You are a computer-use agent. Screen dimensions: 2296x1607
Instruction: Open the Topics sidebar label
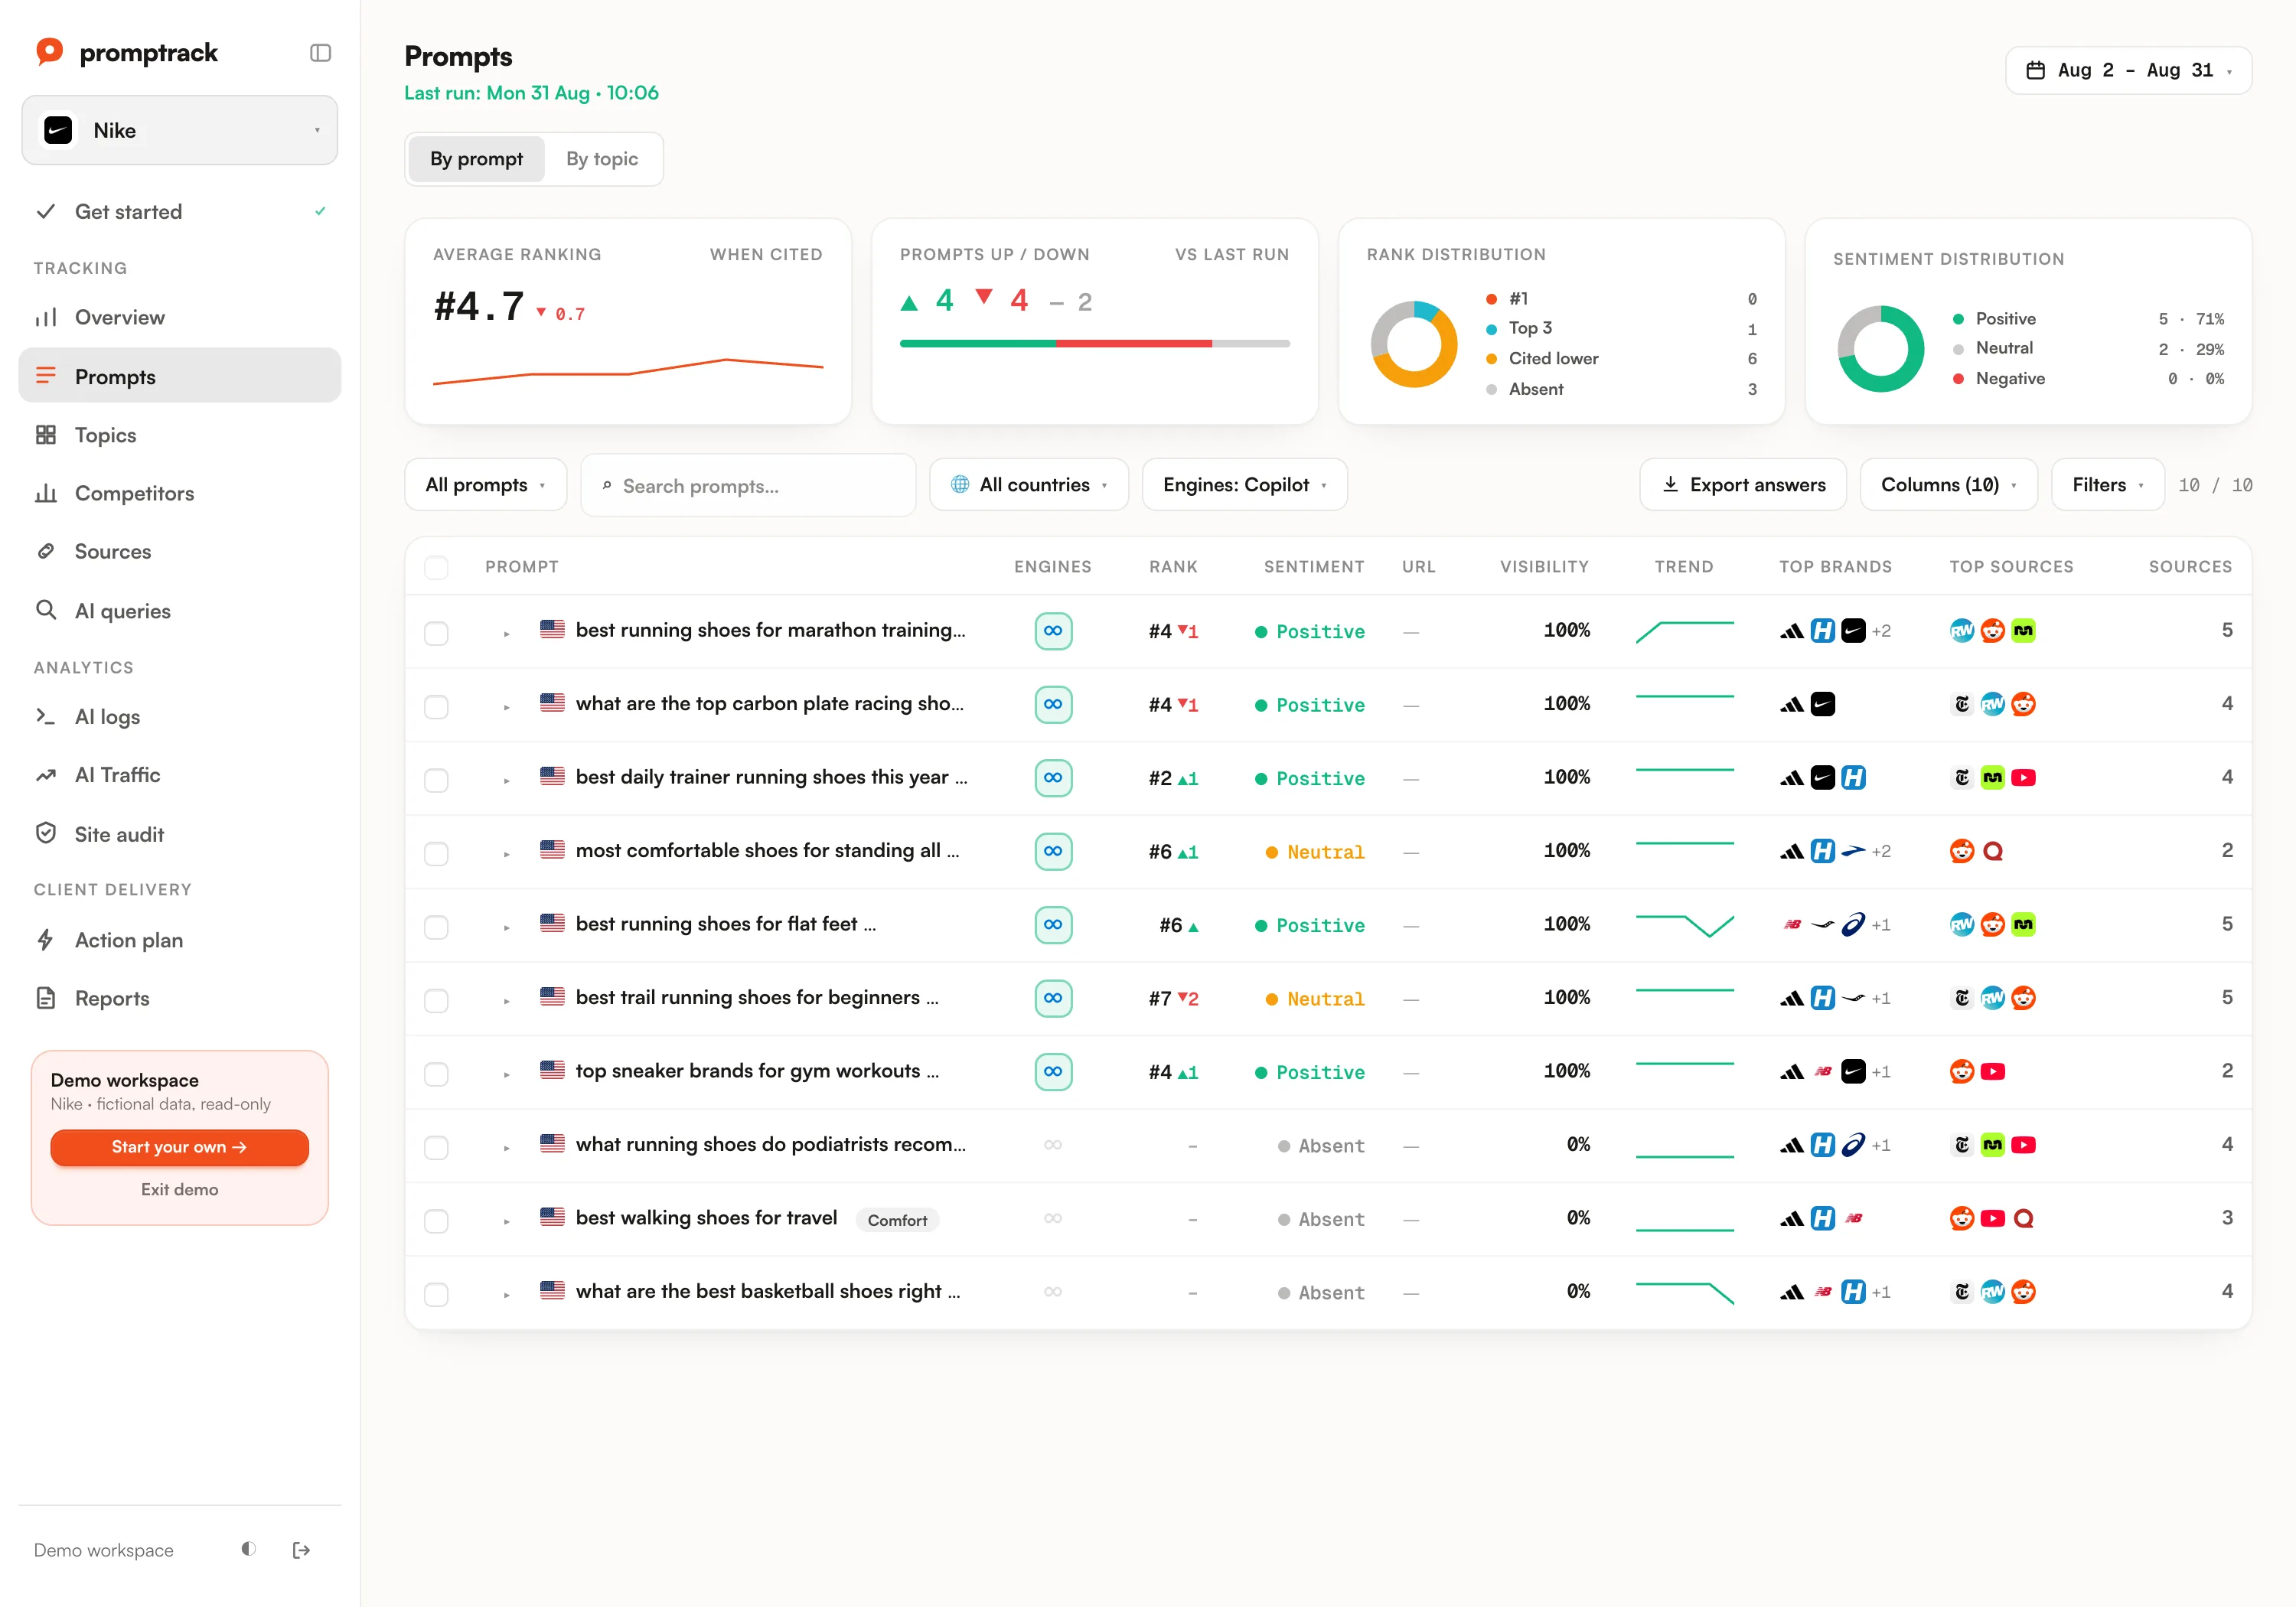(105, 435)
